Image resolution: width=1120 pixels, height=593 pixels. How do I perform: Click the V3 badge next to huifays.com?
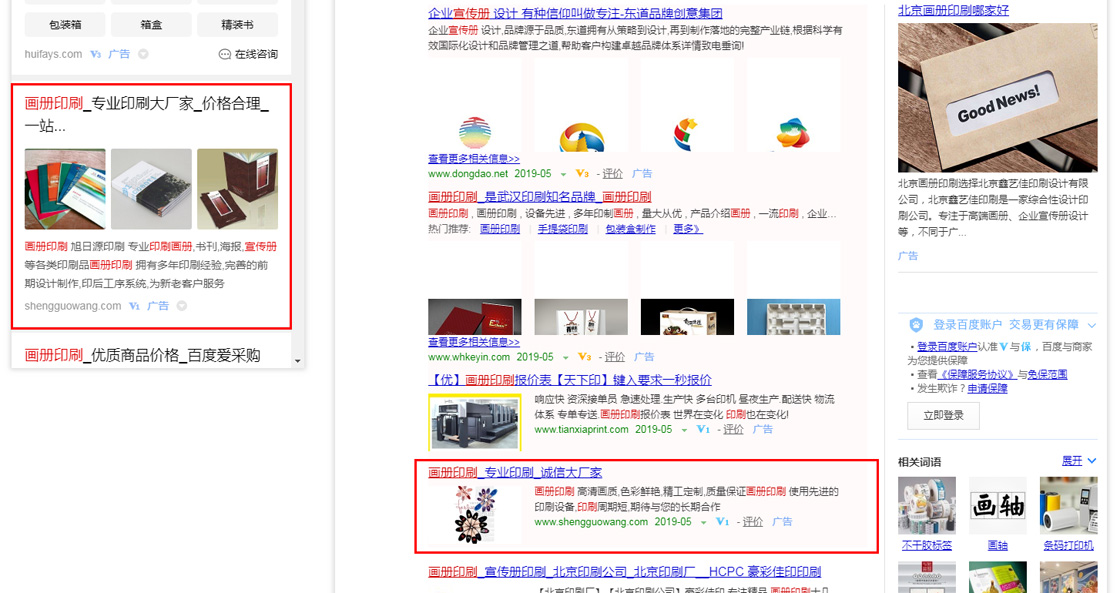[x=96, y=54]
